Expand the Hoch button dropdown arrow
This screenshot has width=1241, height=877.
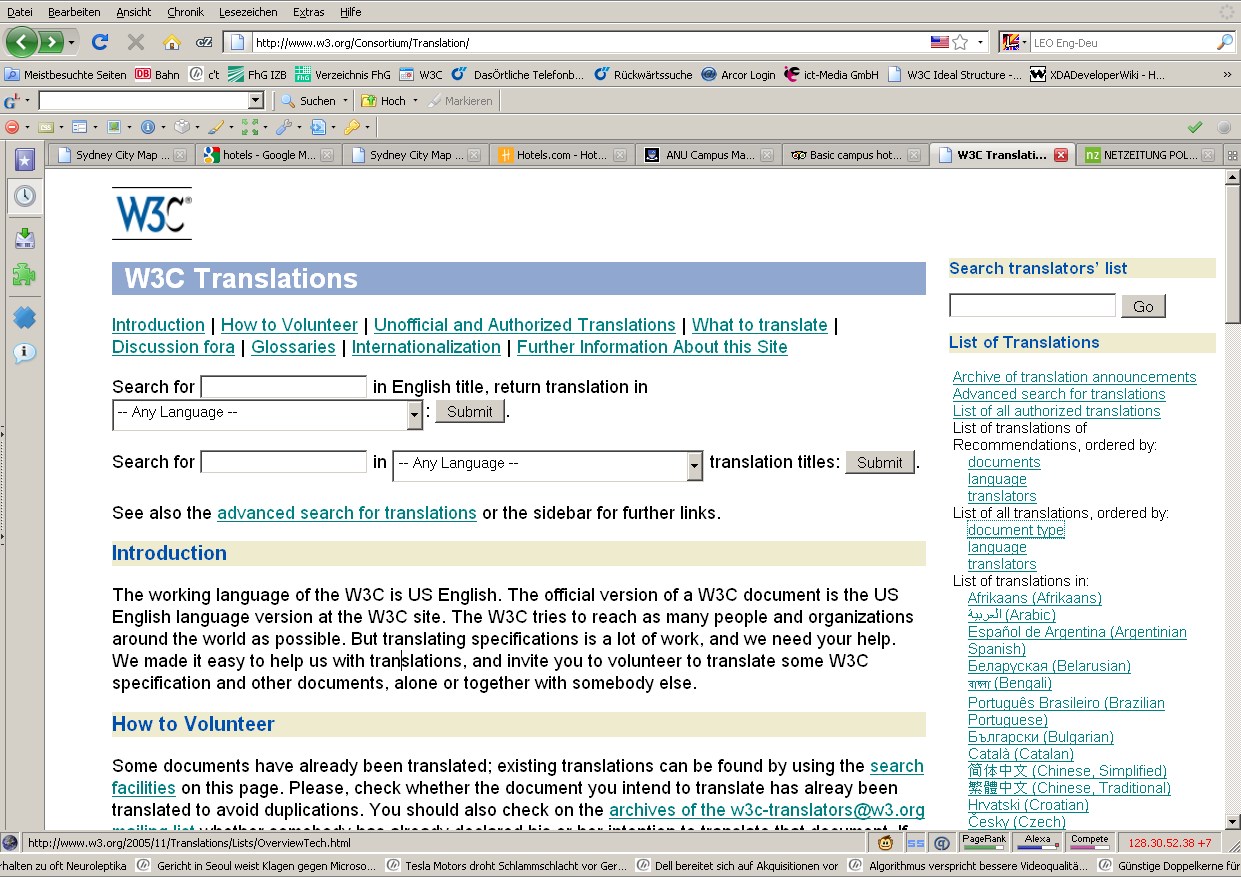click(415, 101)
